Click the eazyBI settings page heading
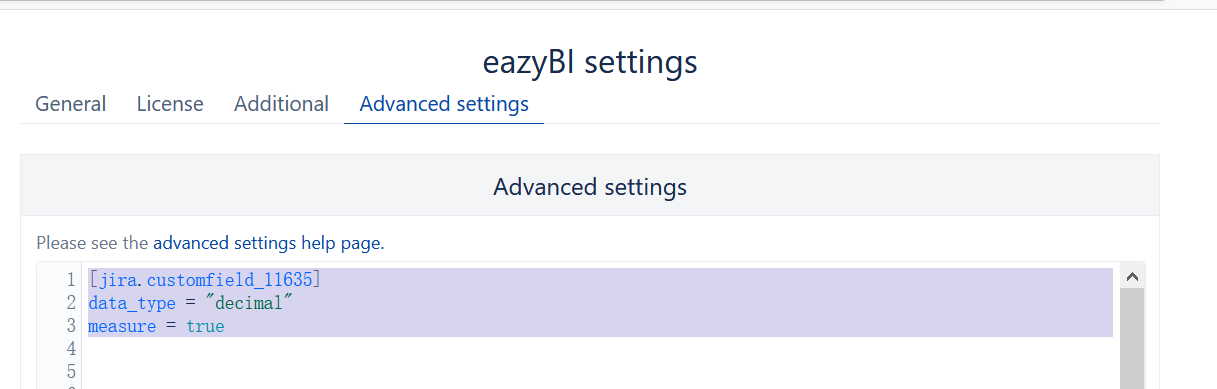Viewport: 1217px width, 389px height. [x=590, y=61]
